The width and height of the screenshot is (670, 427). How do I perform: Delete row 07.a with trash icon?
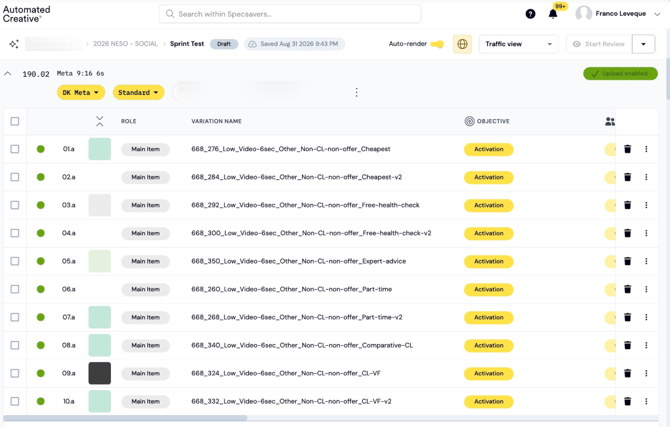(627, 317)
